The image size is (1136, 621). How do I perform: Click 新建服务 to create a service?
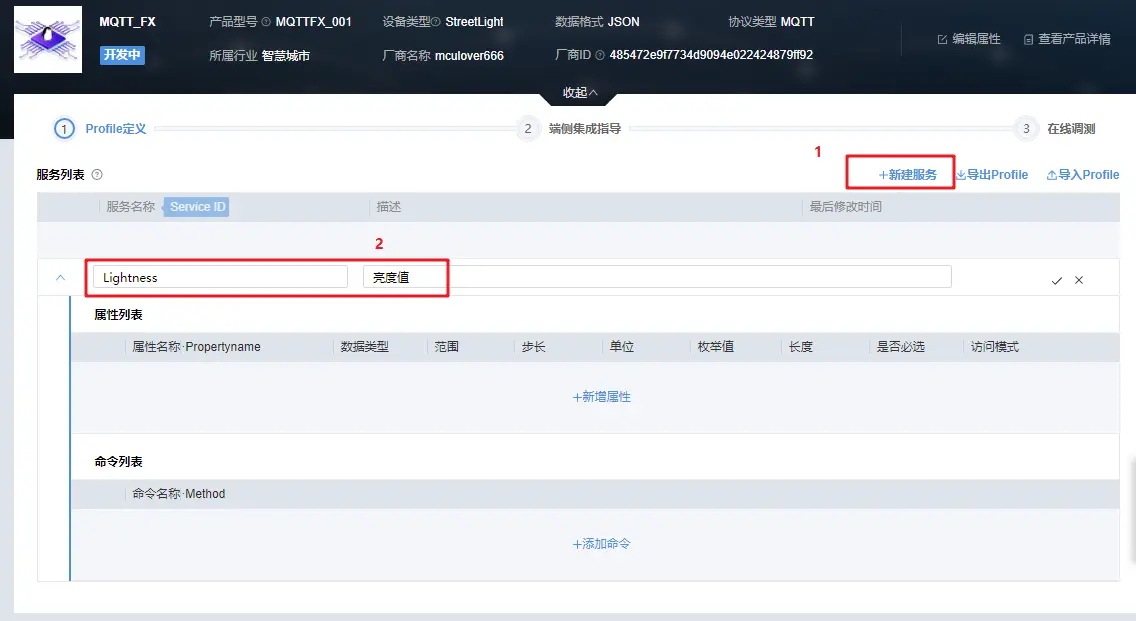908,175
